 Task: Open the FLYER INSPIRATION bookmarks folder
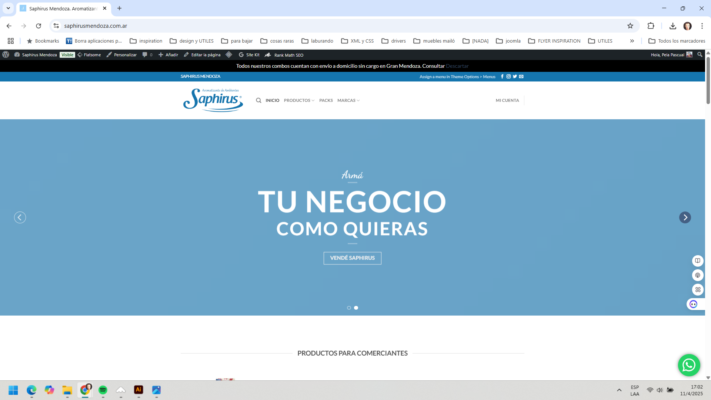pyautogui.click(x=554, y=41)
